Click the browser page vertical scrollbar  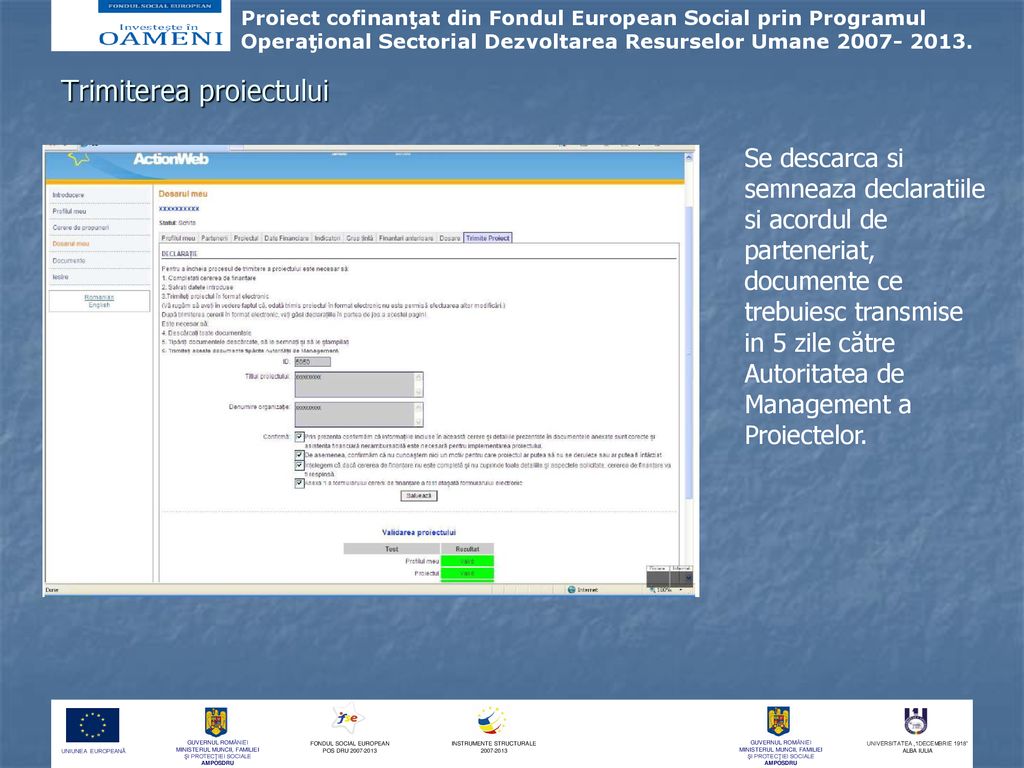(688, 353)
